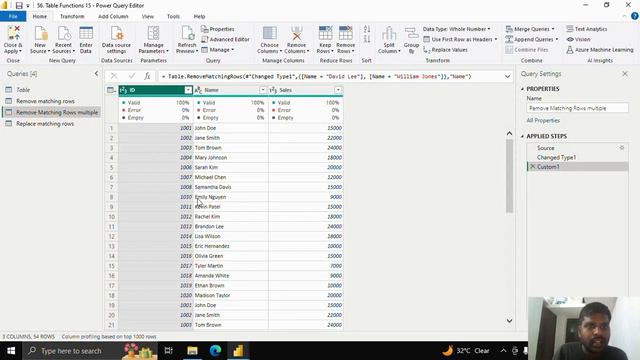This screenshot has height=360, width=640.
Task: Open Vision AI insights
Action: pyautogui.click(x=578, y=39)
